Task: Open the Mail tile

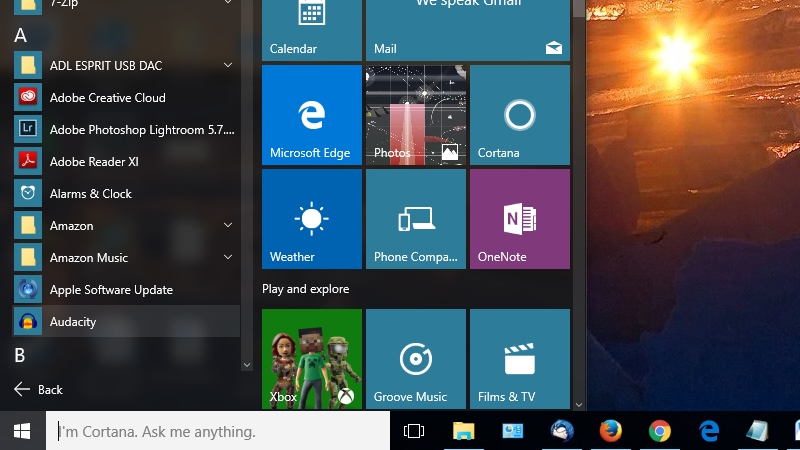Action: [x=468, y=30]
